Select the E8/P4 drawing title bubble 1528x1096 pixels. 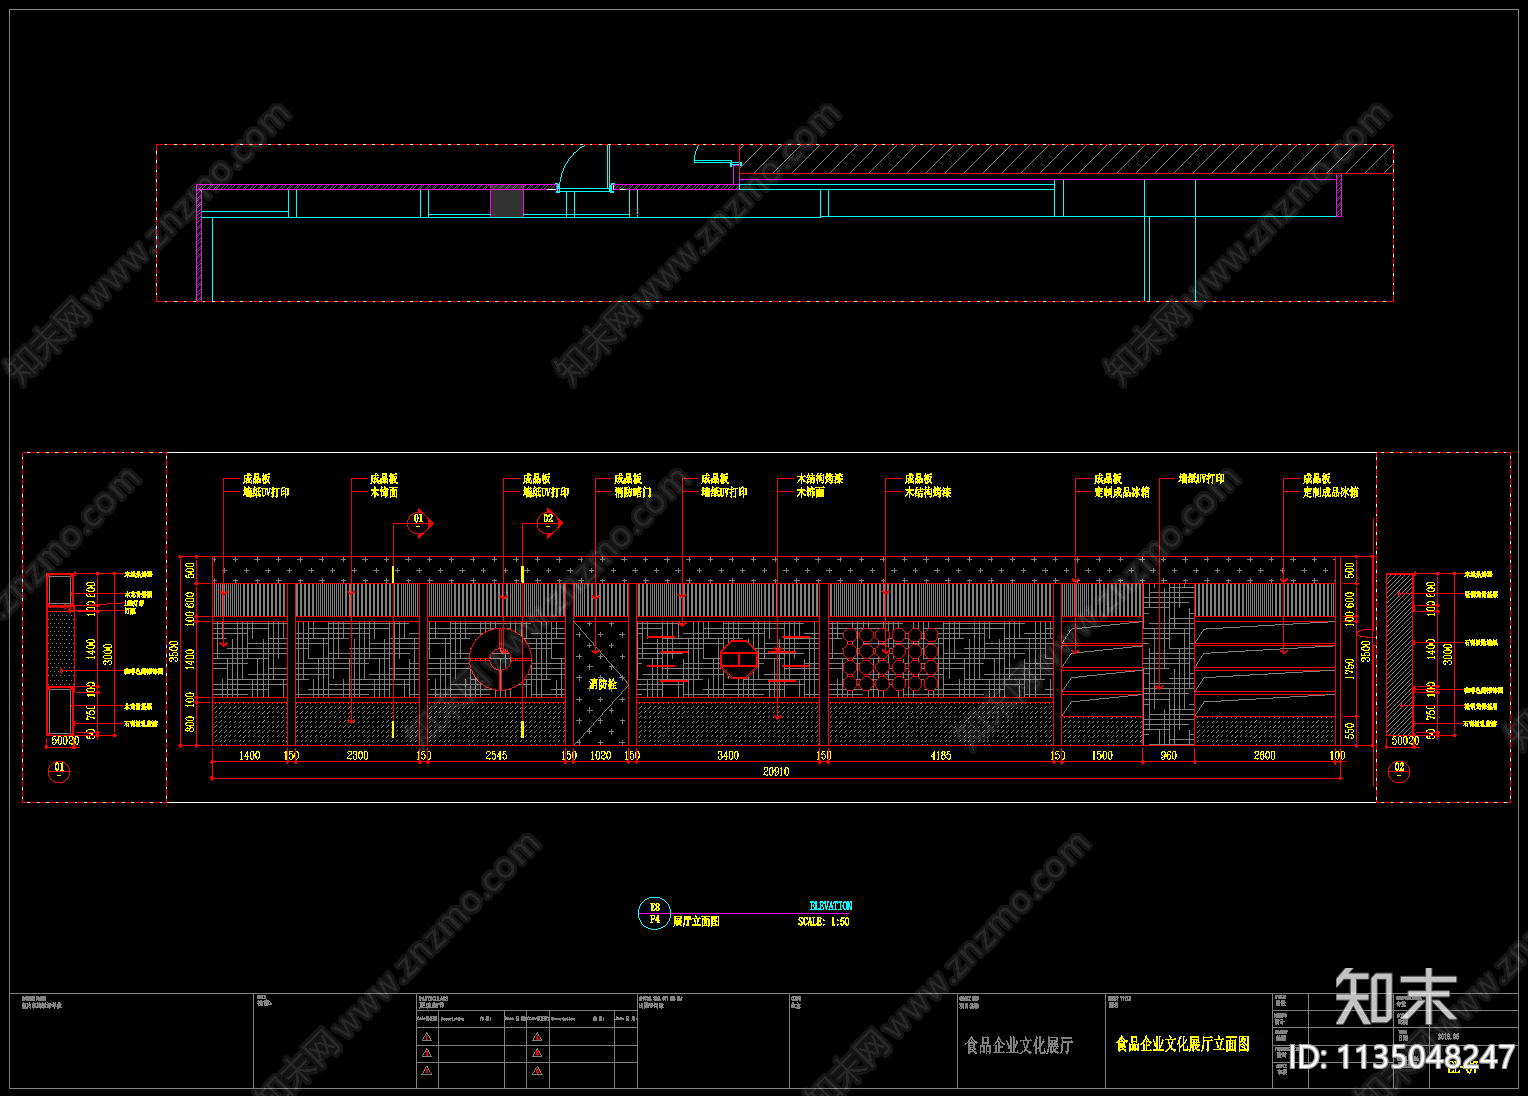[x=654, y=913]
